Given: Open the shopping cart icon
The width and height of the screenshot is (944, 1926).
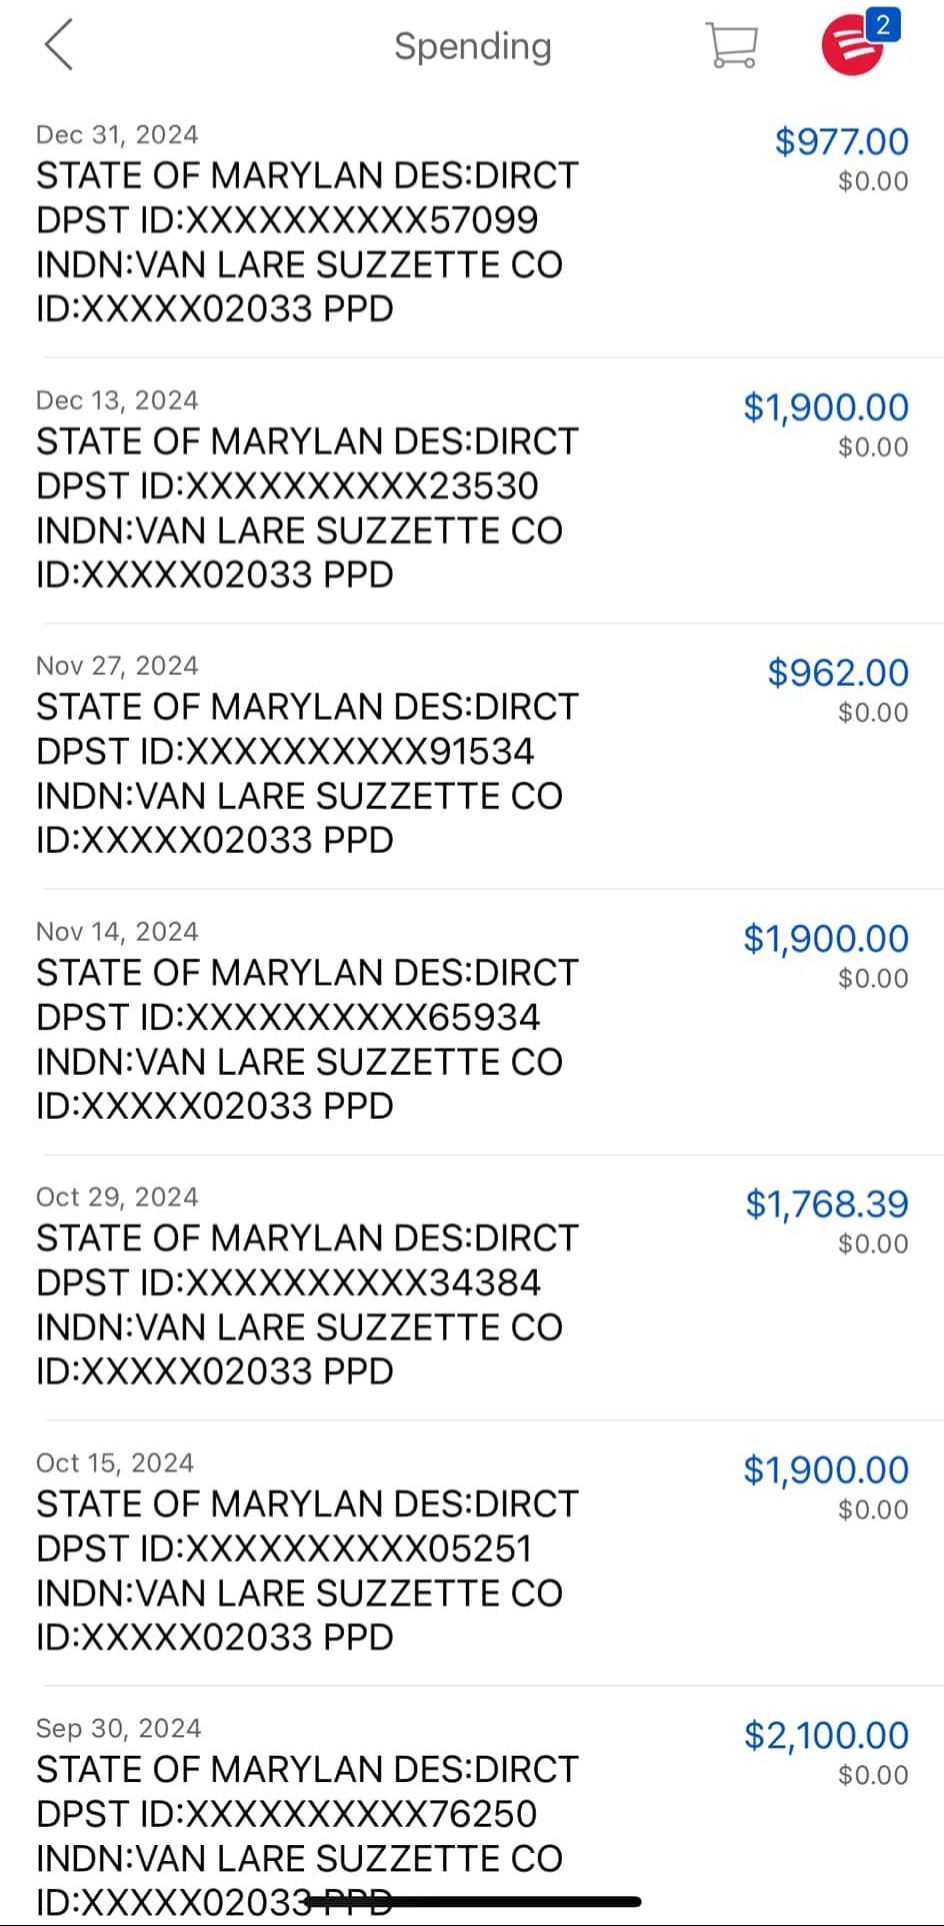Looking at the screenshot, I should (x=731, y=46).
